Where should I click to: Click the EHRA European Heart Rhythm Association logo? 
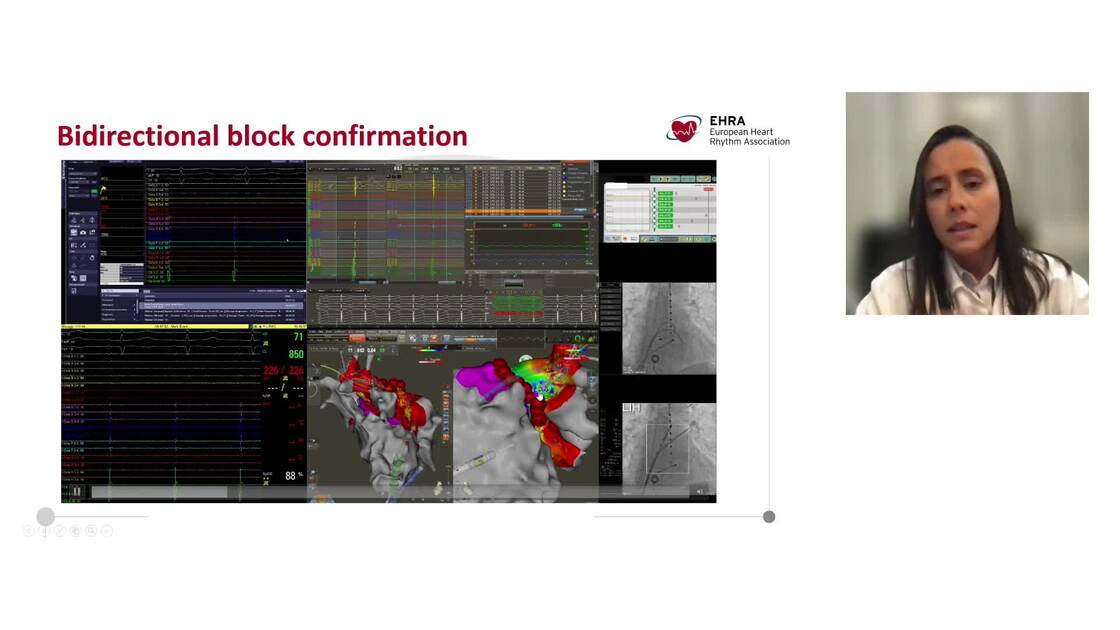click(728, 128)
